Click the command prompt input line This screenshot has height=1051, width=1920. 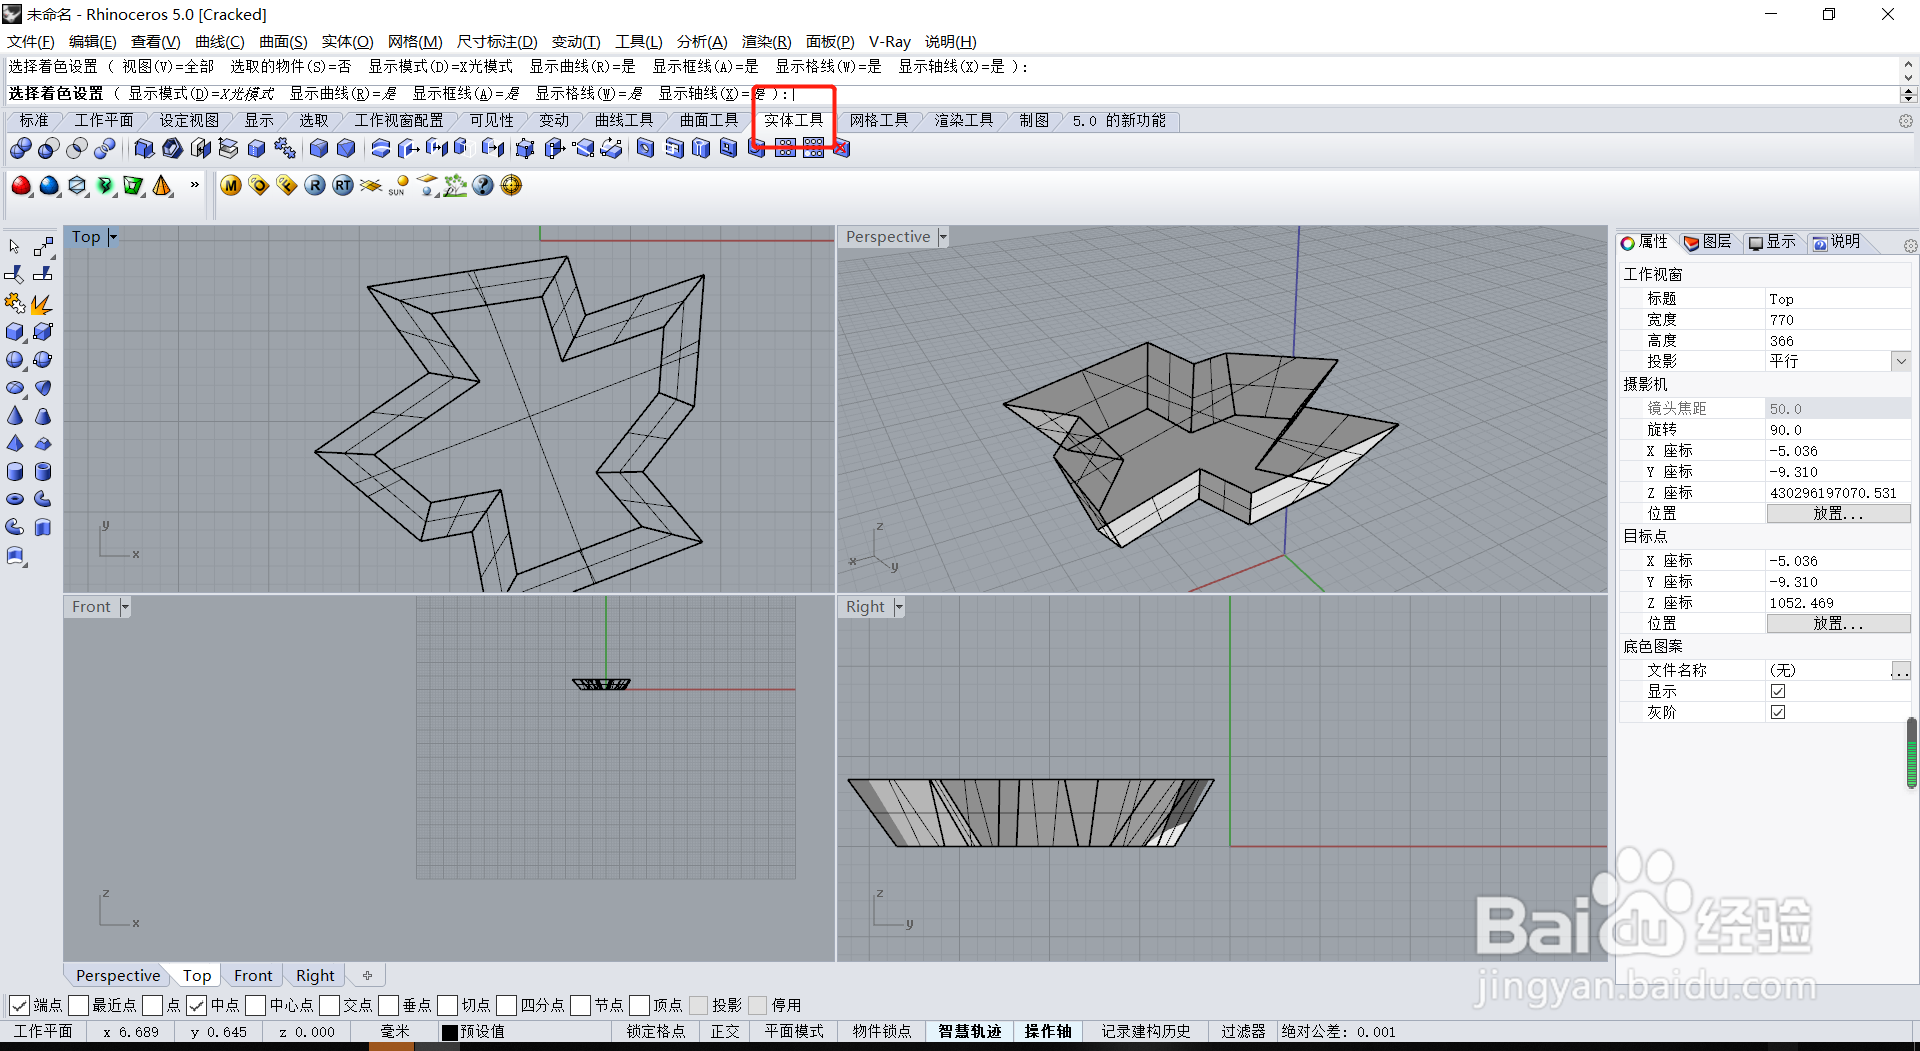(x=953, y=94)
